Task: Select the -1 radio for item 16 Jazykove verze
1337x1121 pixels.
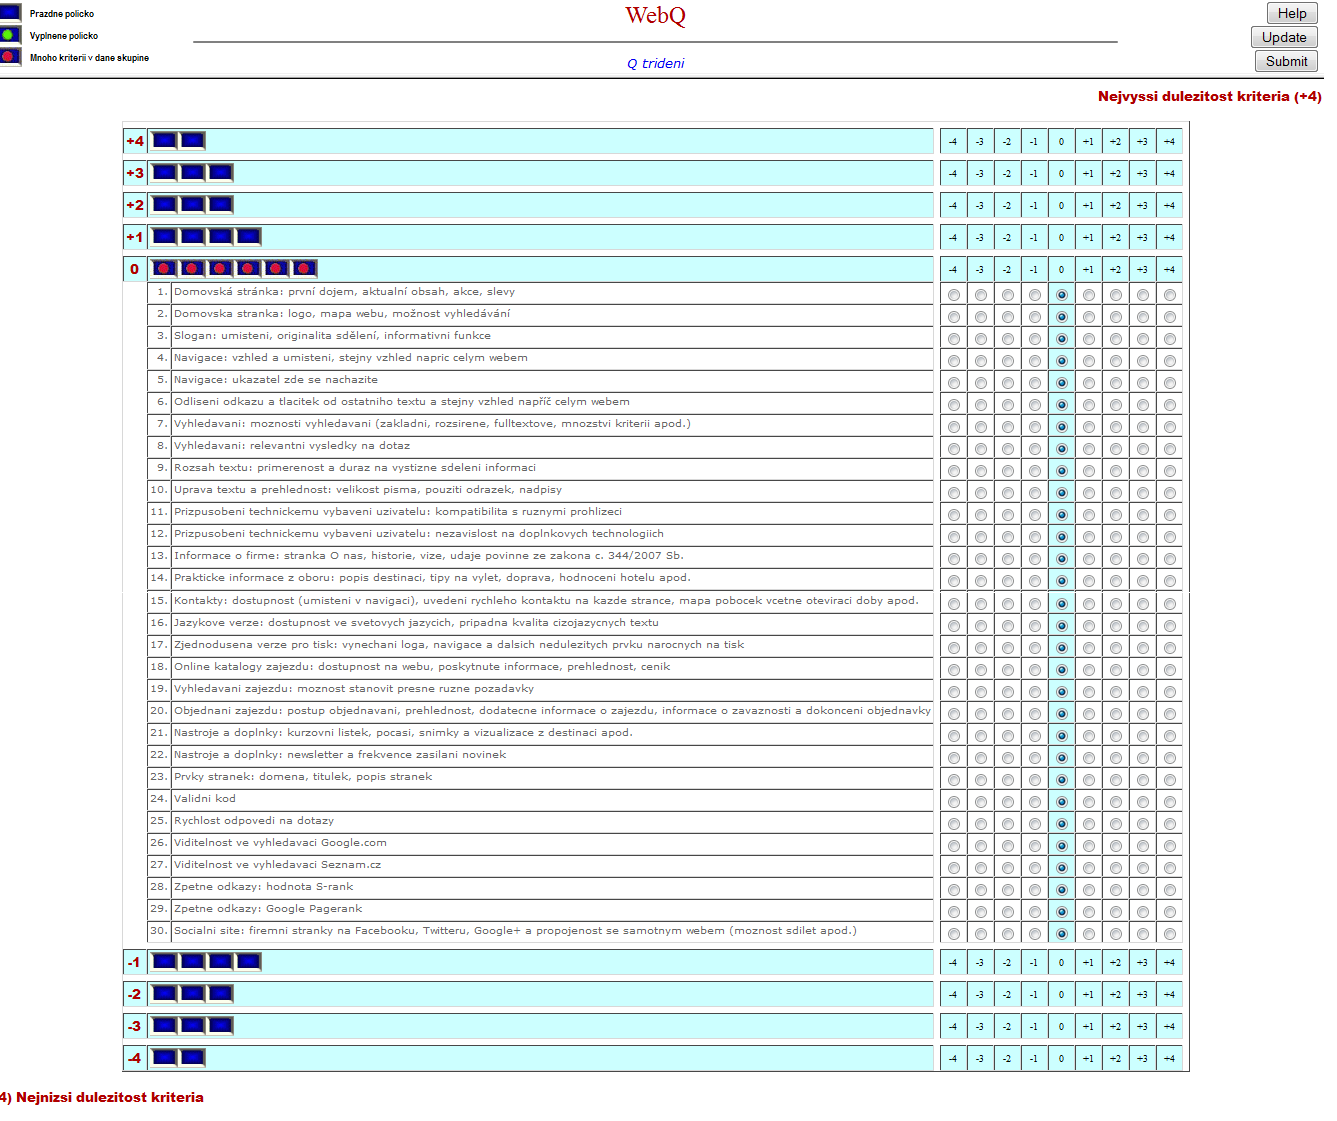Action: (1035, 626)
